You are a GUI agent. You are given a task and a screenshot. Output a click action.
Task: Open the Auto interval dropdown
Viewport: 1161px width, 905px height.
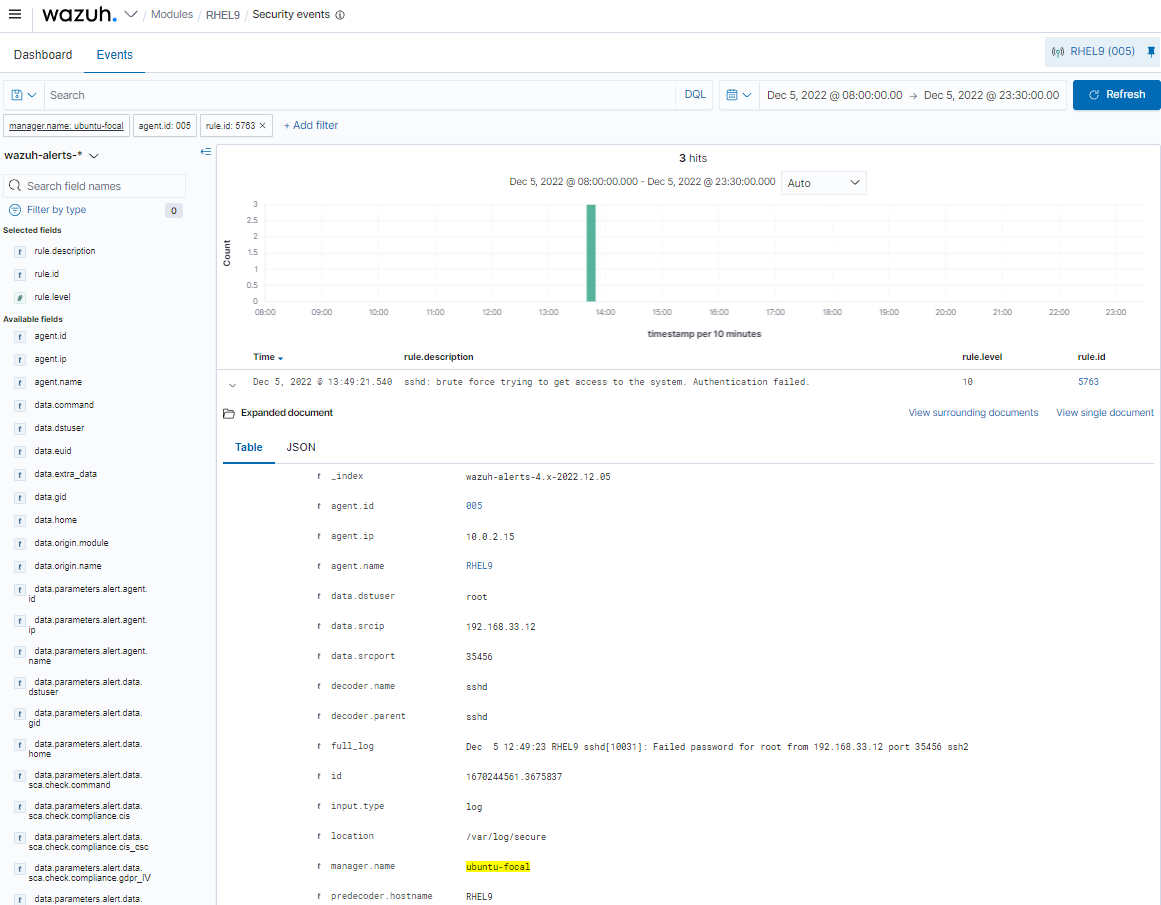tap(823, 183)
